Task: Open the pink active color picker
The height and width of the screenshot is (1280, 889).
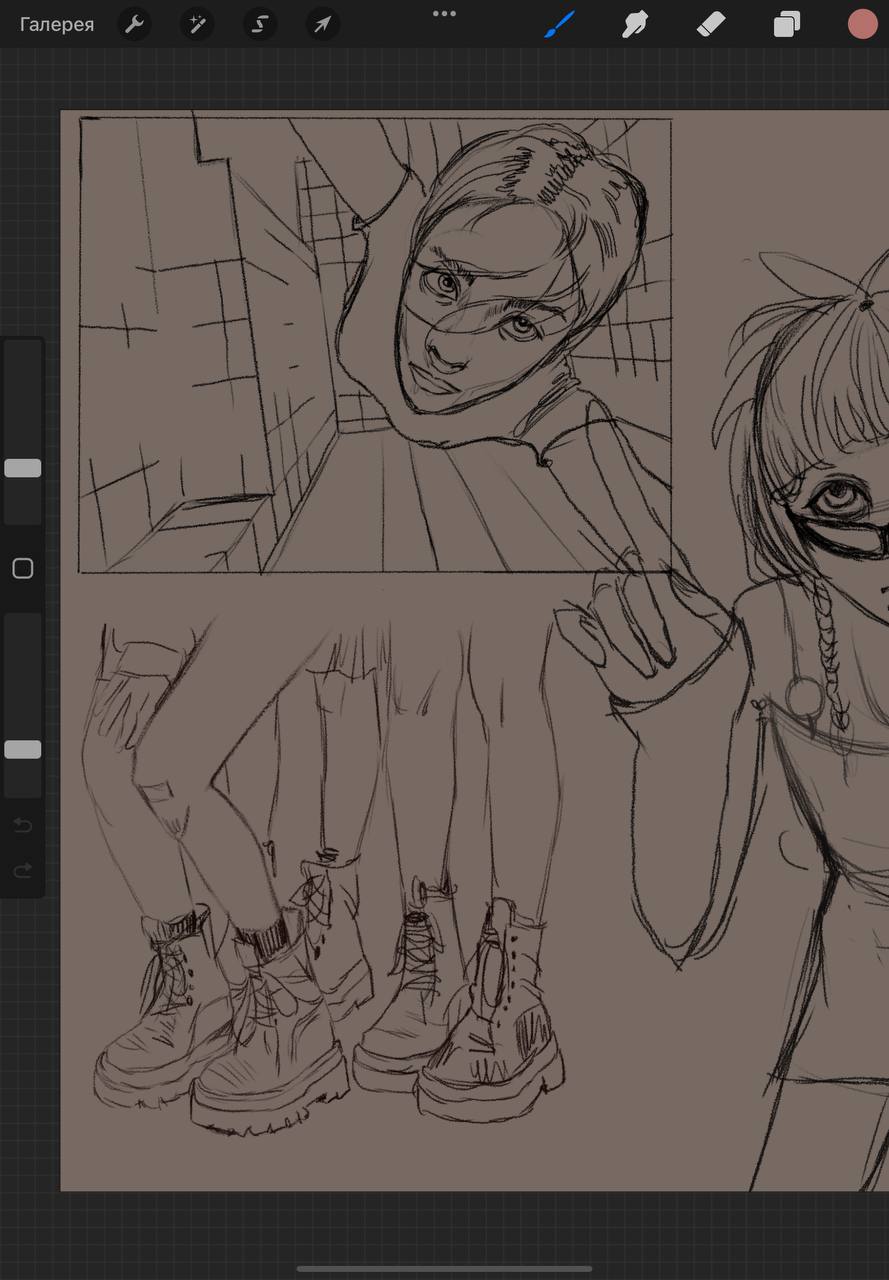Action: click(x=862, y=24)
